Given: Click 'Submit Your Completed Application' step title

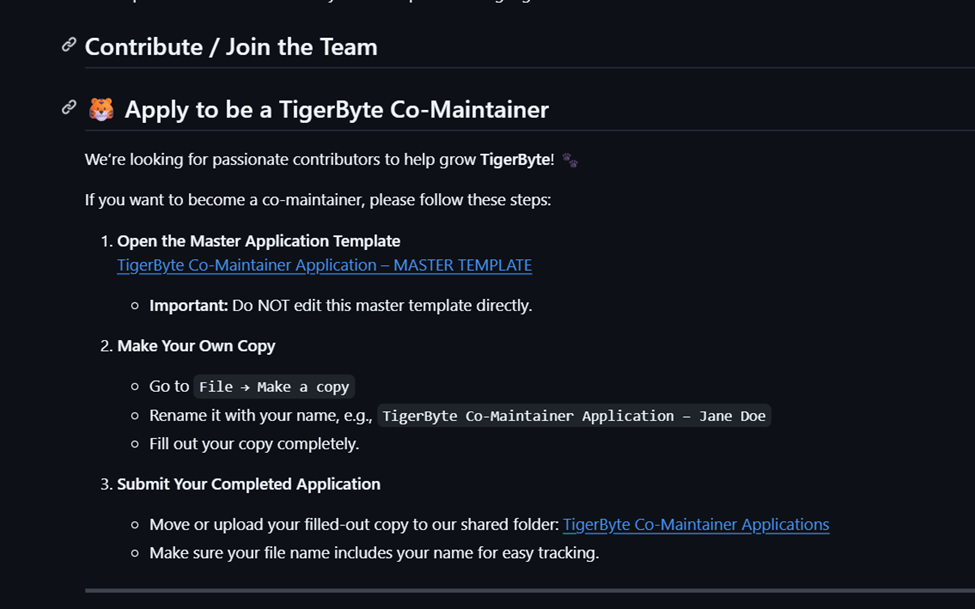Looking at the screenshot, I should 248,484.
